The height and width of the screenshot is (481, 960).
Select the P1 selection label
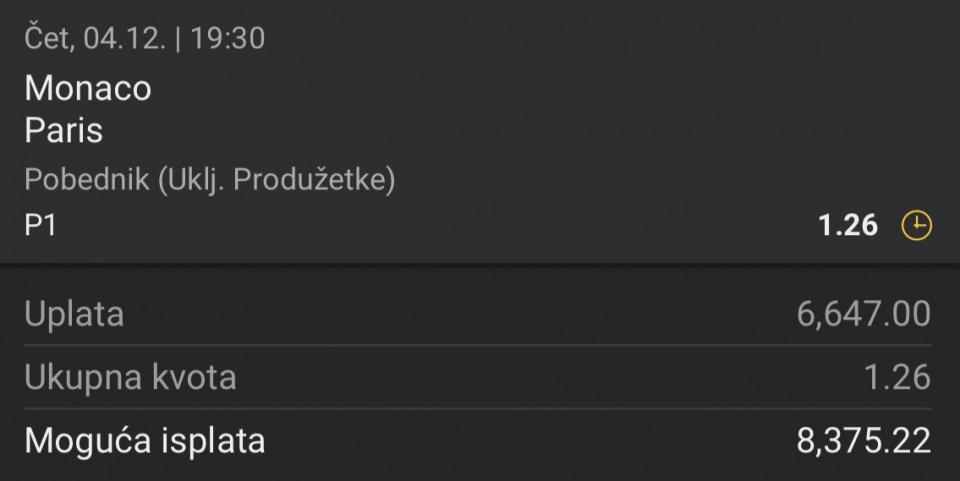coord(41,227)
